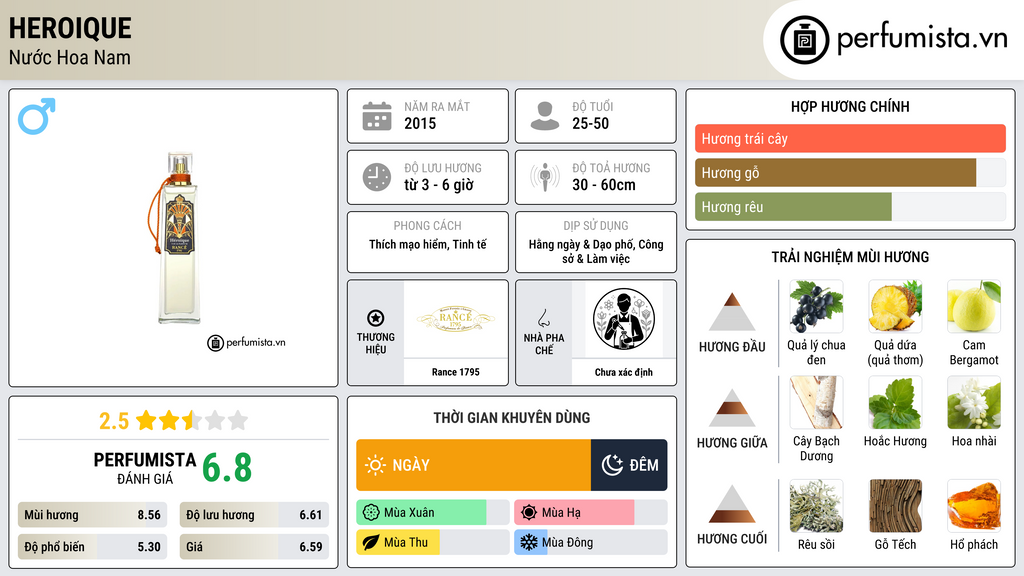The image size is (1024, 576).
Task: Click the 2.5 star rating number
Action: coord(114,421)
